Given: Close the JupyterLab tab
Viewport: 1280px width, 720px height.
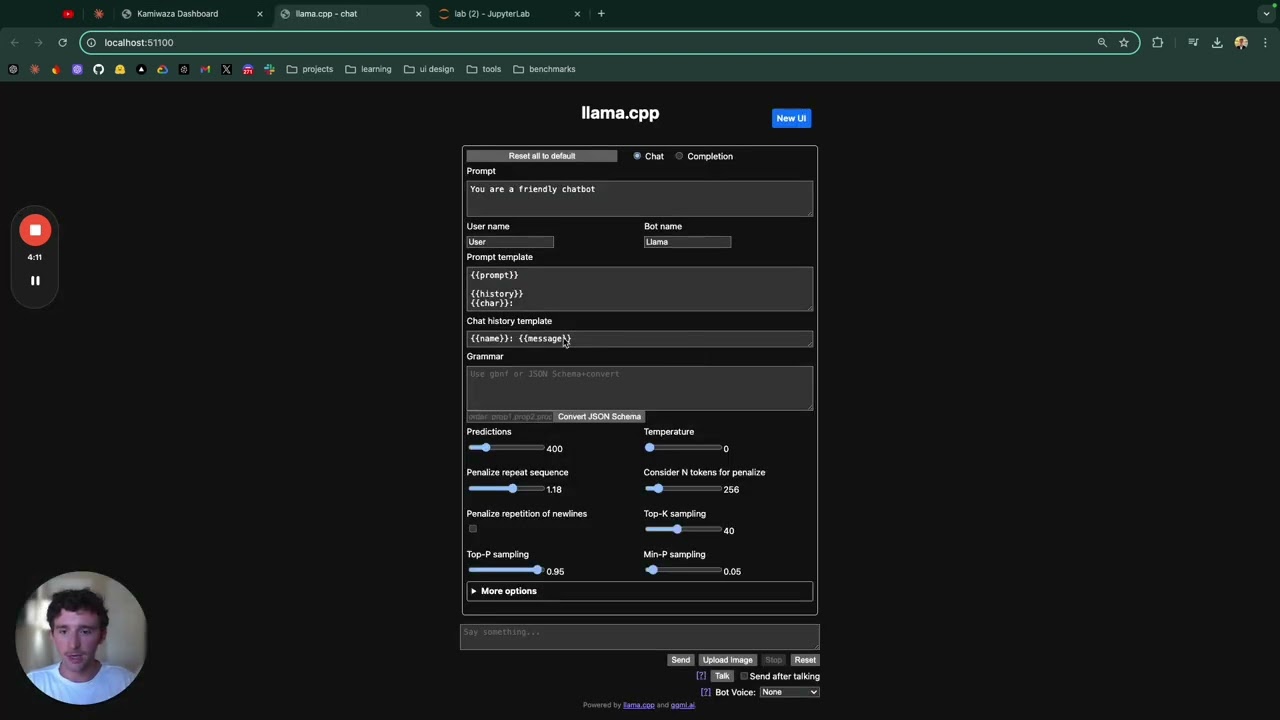Looking at the screenshot, I should (x=577, y=14).
